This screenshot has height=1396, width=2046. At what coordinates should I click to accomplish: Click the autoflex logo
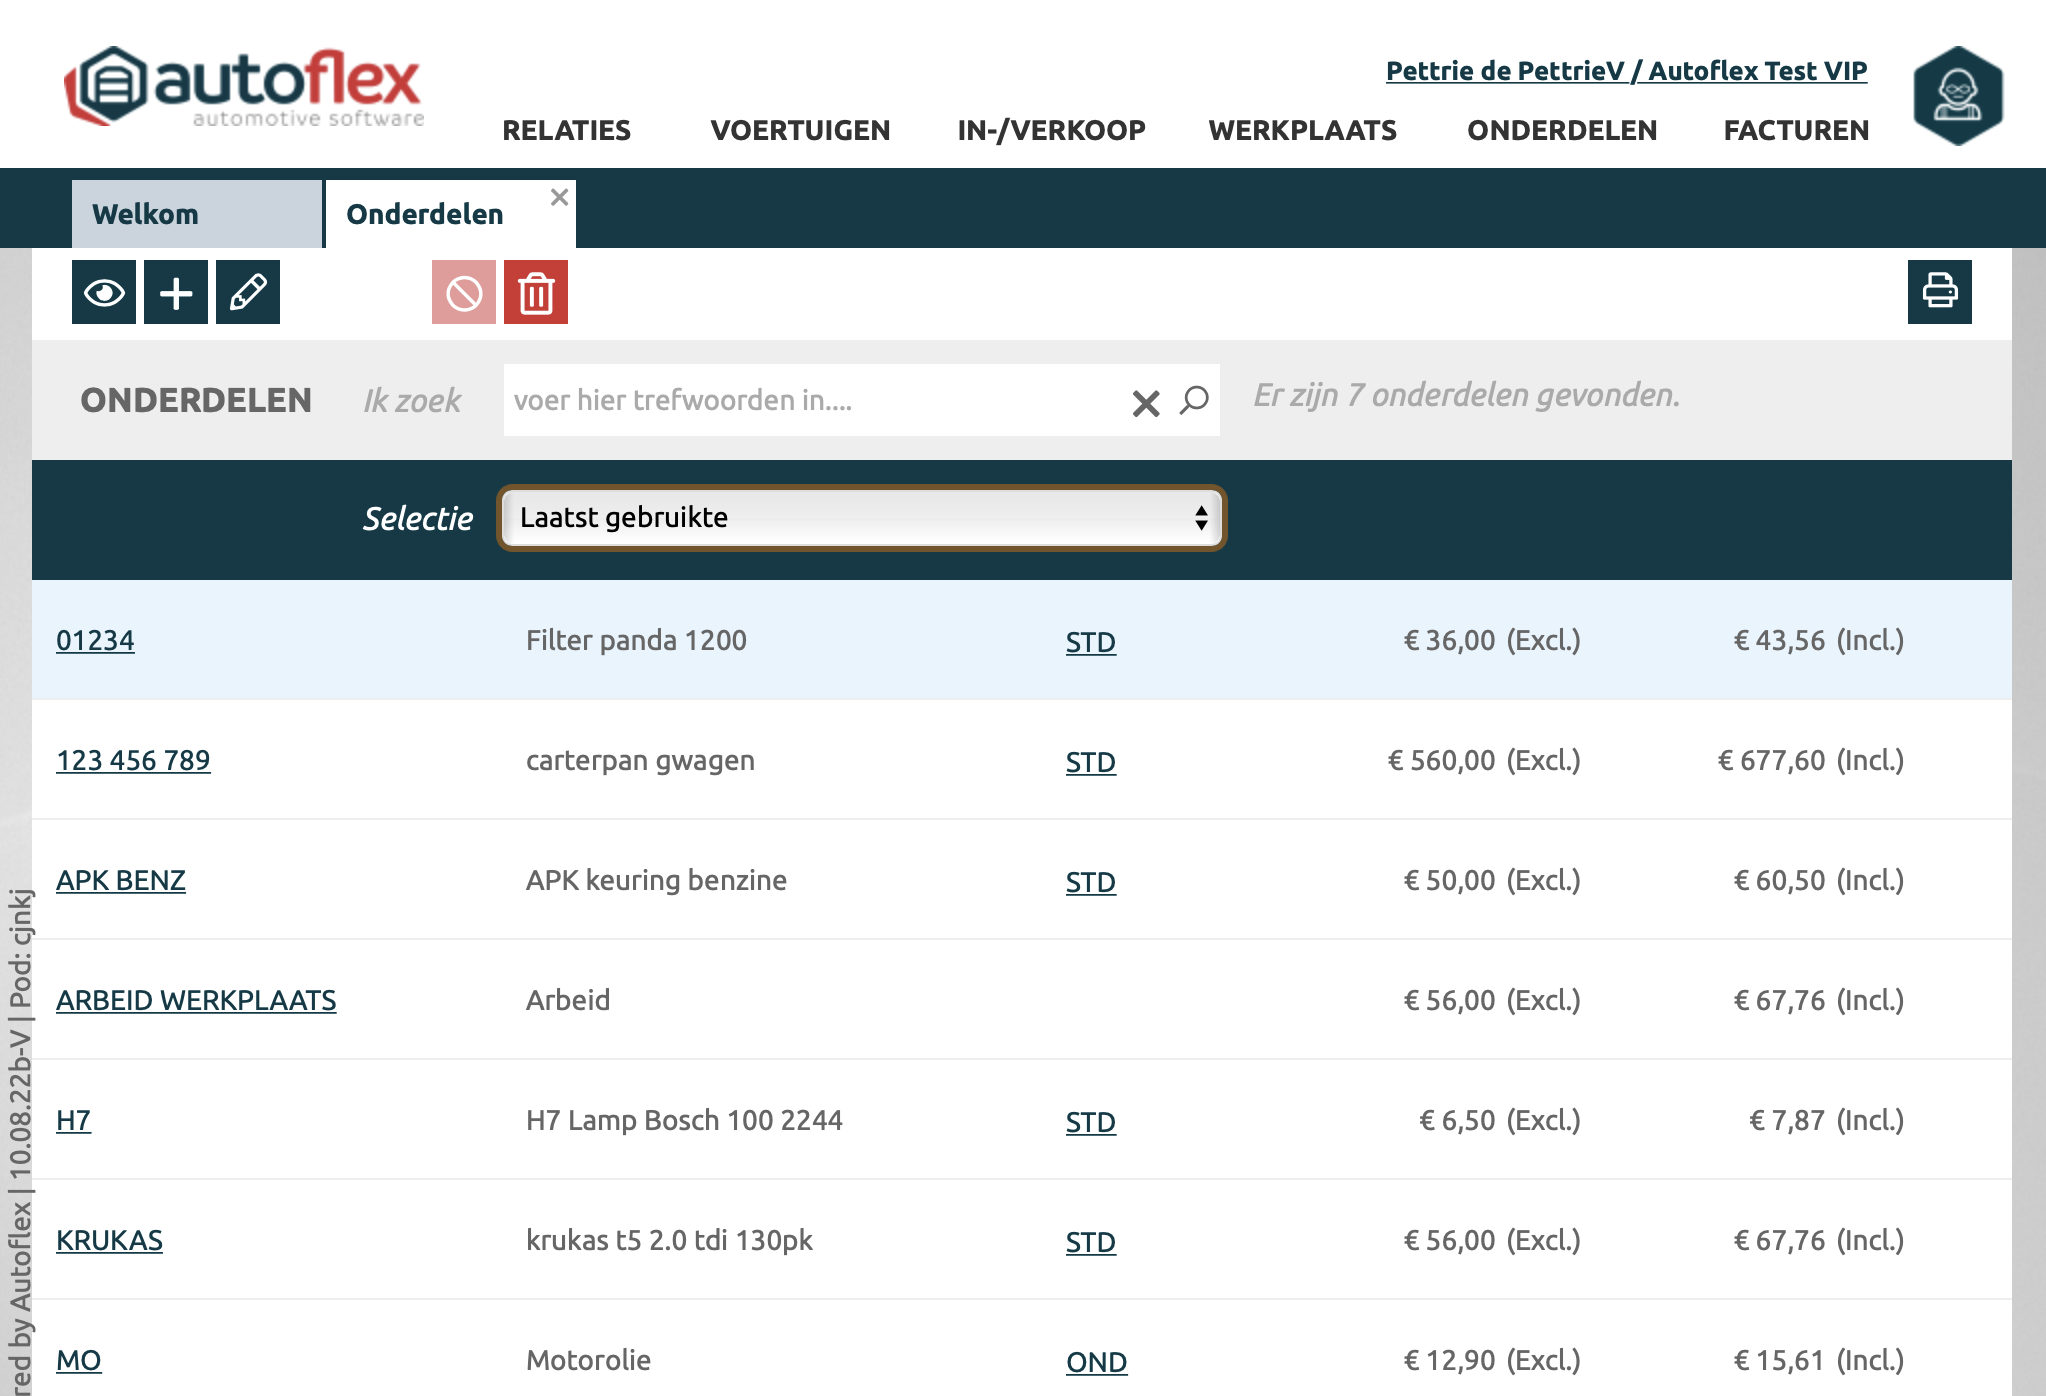pos(246,88)
